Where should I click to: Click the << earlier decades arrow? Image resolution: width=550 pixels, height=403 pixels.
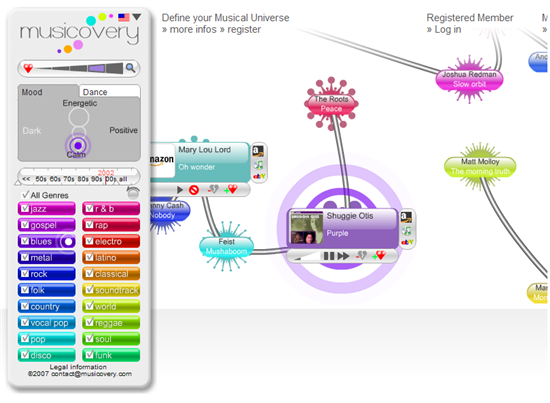[x=26, y=179]
